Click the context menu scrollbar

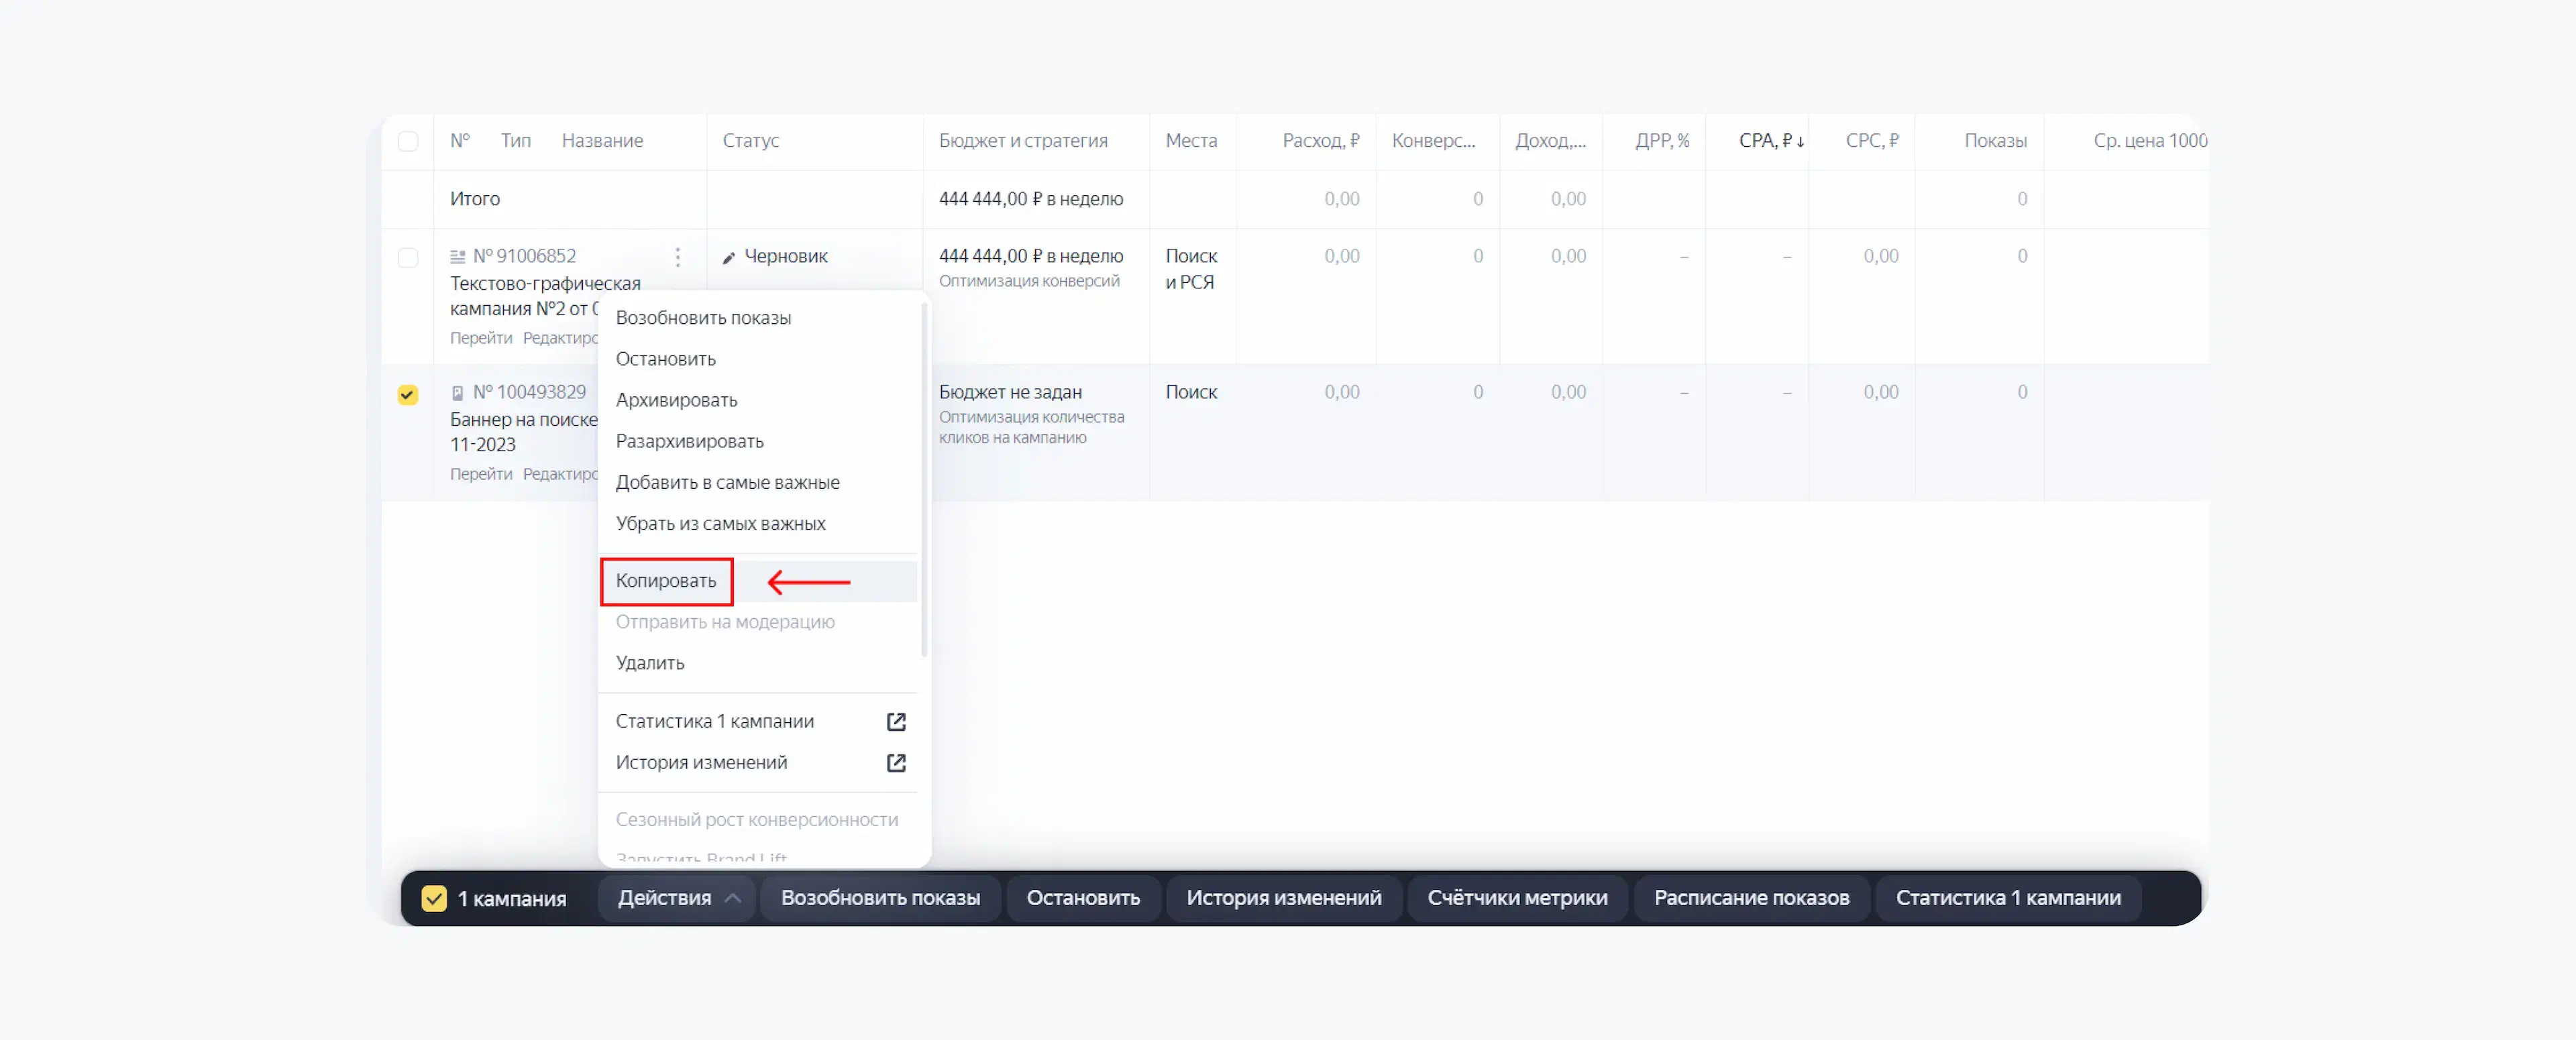(x=925, y=480)
